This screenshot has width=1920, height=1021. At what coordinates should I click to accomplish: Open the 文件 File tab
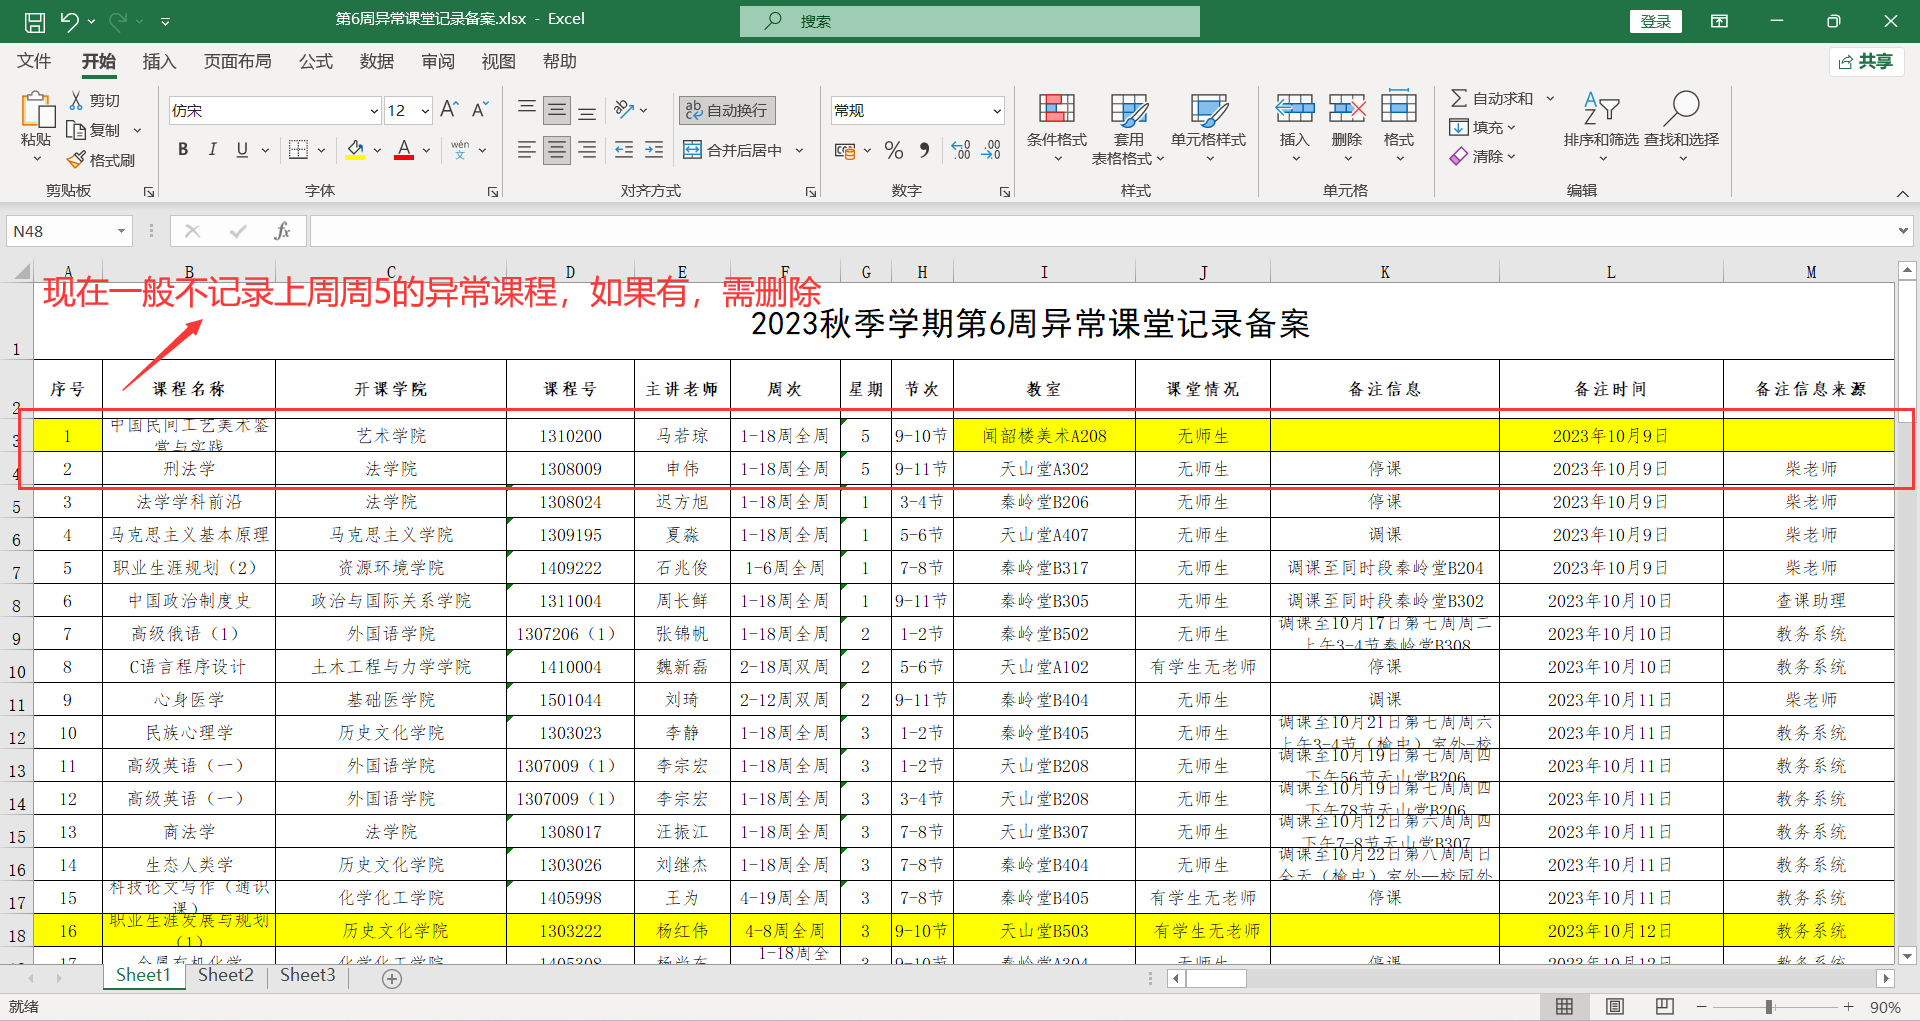[x=34, y=61]
